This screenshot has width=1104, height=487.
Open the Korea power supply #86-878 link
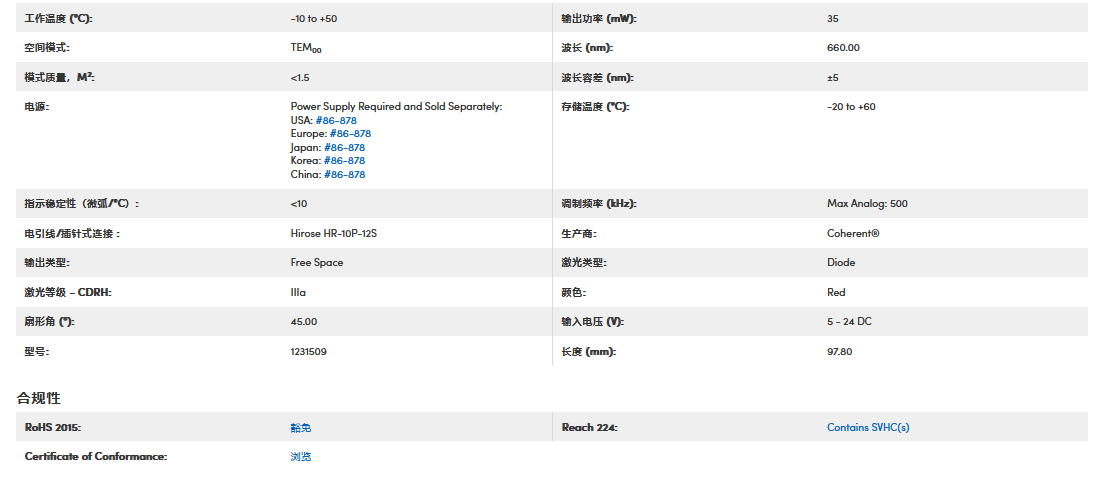click(x=344, y=161)
